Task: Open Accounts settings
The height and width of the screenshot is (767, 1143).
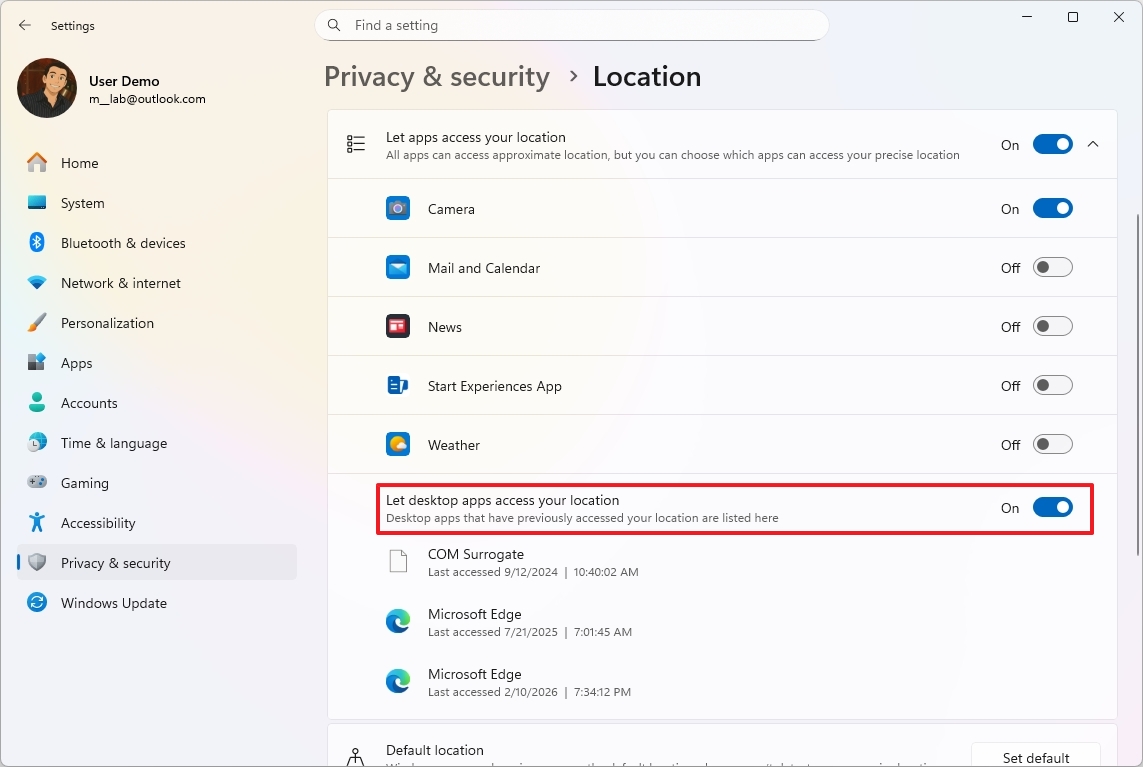Action: [90, 402]
